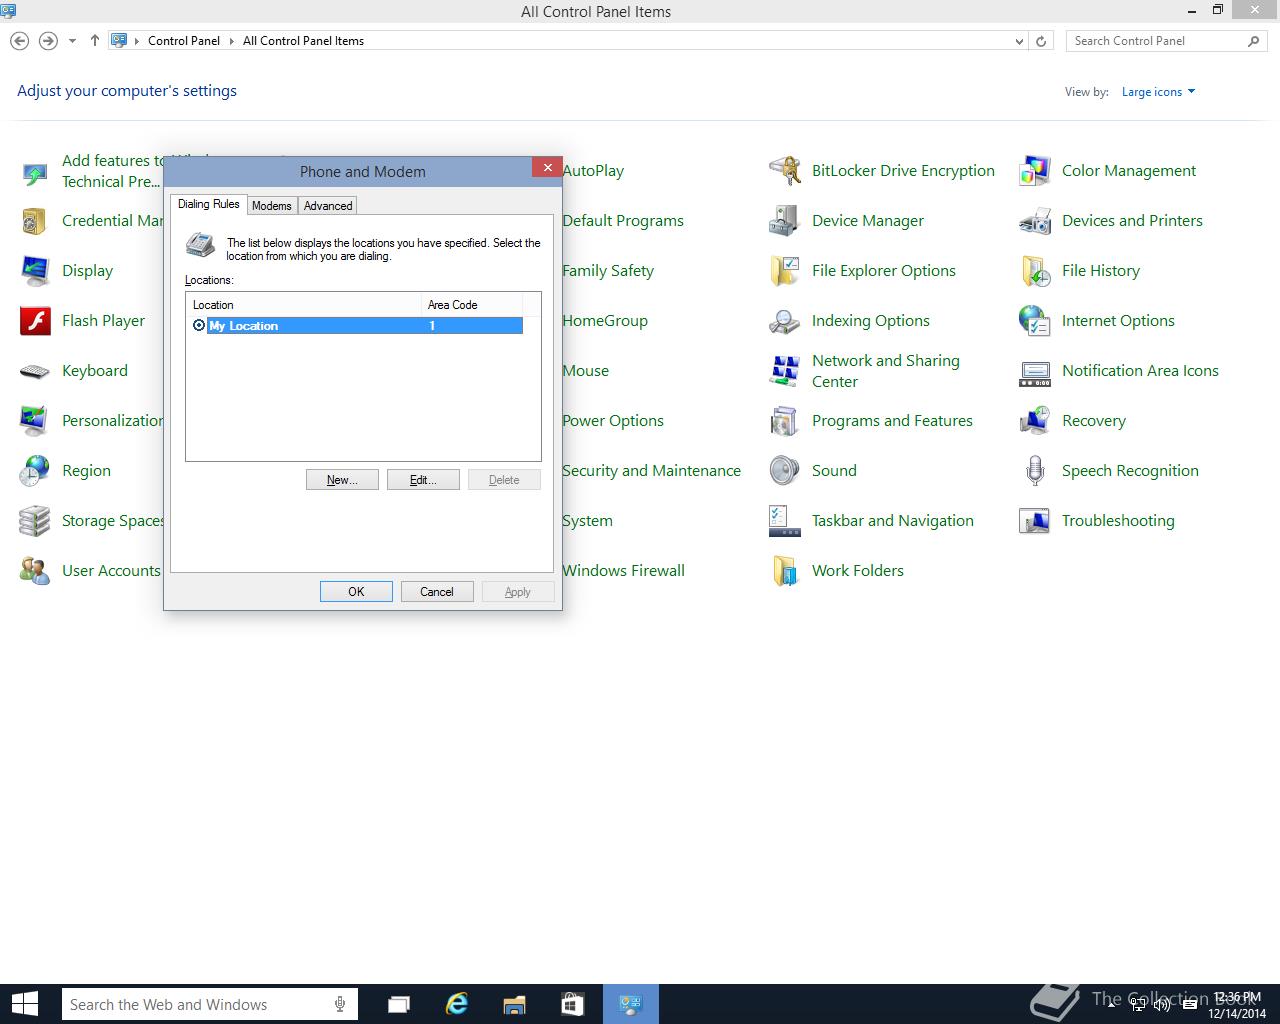Select the My Location radio button
The height and width of the screenshot is (1024, 1280).
pyautogui.click(x=199, y=326)
